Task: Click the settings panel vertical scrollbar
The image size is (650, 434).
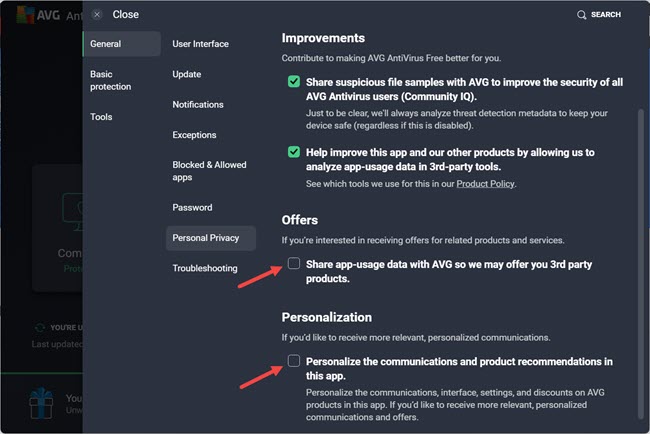Action: 640,250
